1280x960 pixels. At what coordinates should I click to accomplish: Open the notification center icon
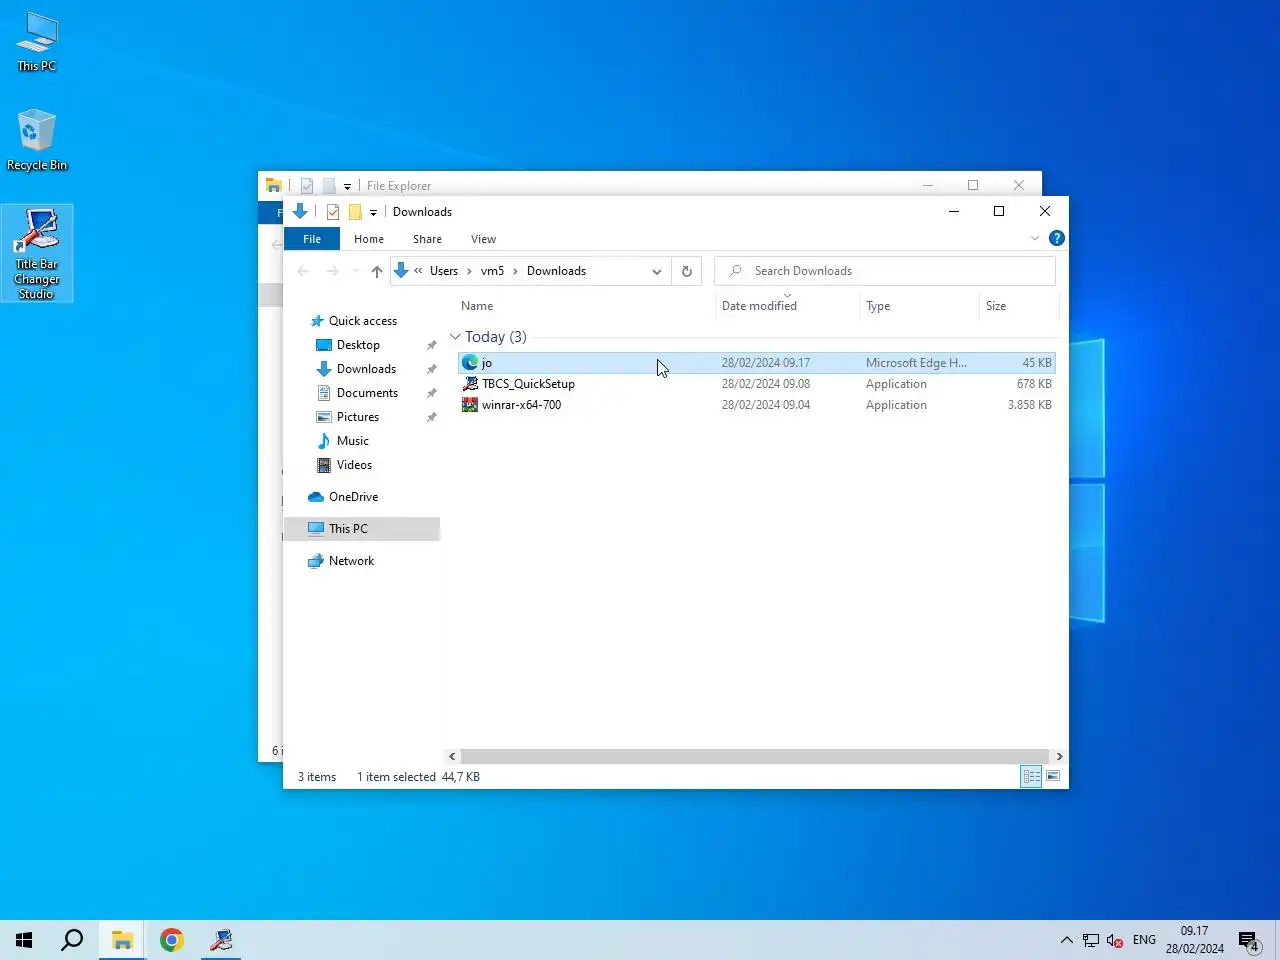tap(1249, 940)
